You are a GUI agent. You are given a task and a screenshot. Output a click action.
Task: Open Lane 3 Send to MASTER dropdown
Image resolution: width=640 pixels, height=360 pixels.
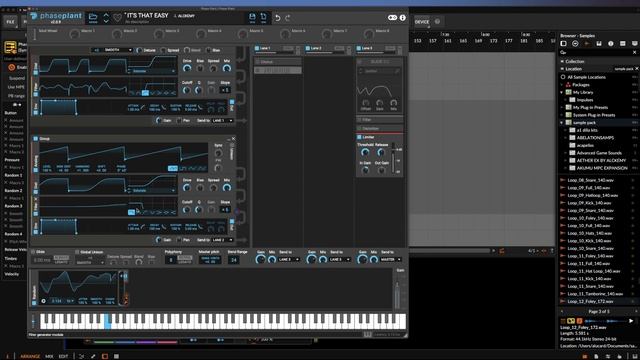tap(391, 260)
